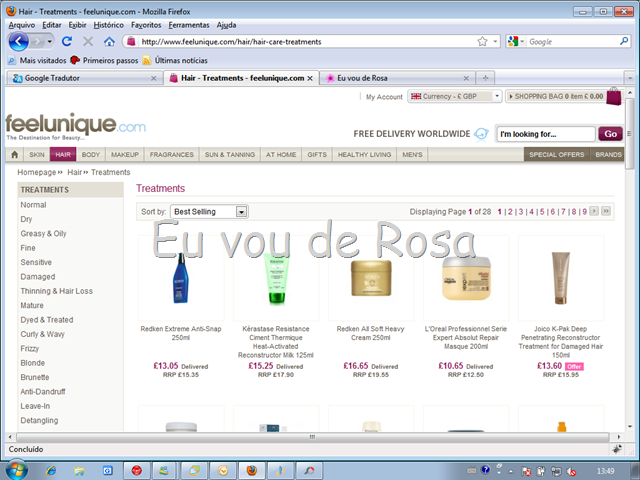Reload the page with the refresh icon
Screen dimensions: 640x480
point(67,41)
